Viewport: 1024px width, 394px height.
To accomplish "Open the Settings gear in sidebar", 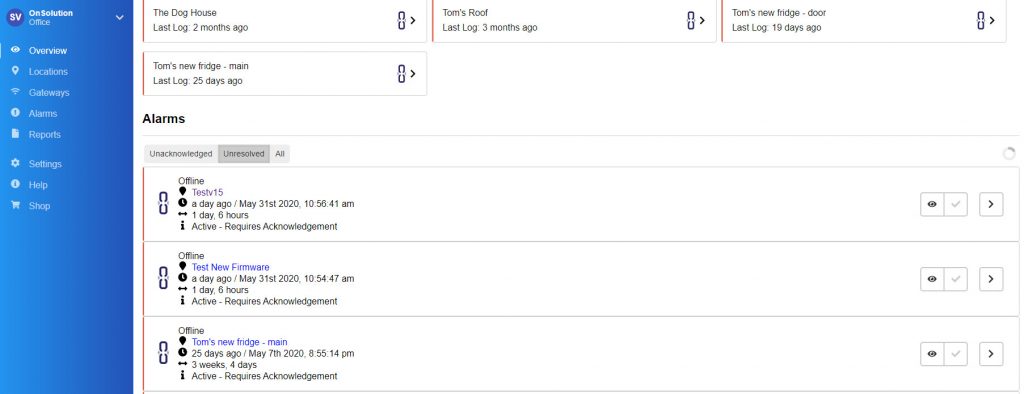I will (x=16, y=163).
